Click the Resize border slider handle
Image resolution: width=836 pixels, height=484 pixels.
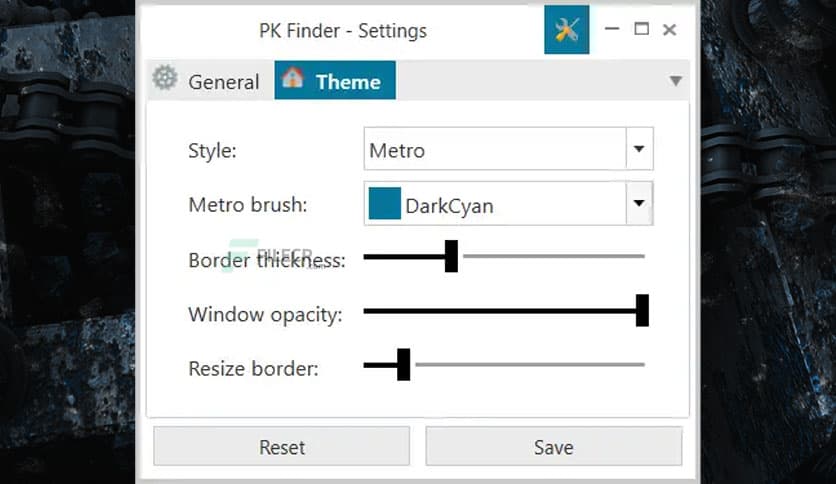point(403,365)
